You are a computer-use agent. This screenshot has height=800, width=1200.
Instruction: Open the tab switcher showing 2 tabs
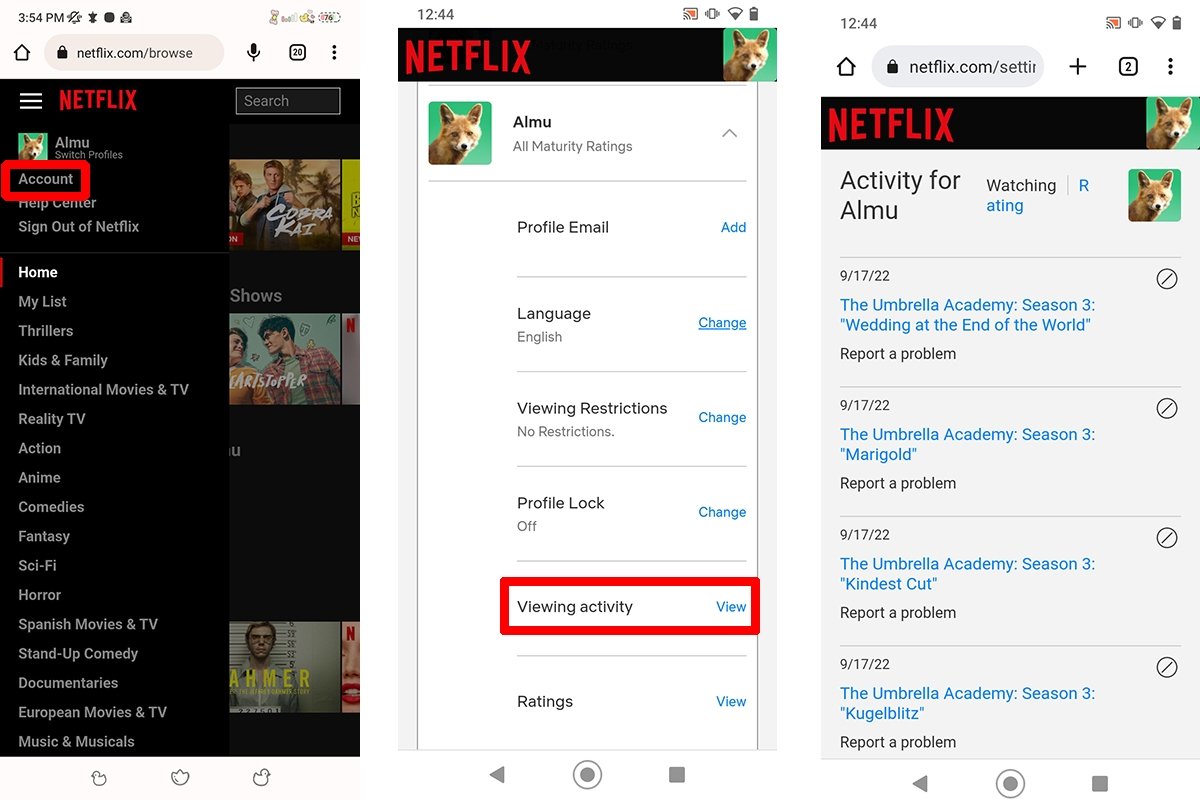click(1128, 67)
